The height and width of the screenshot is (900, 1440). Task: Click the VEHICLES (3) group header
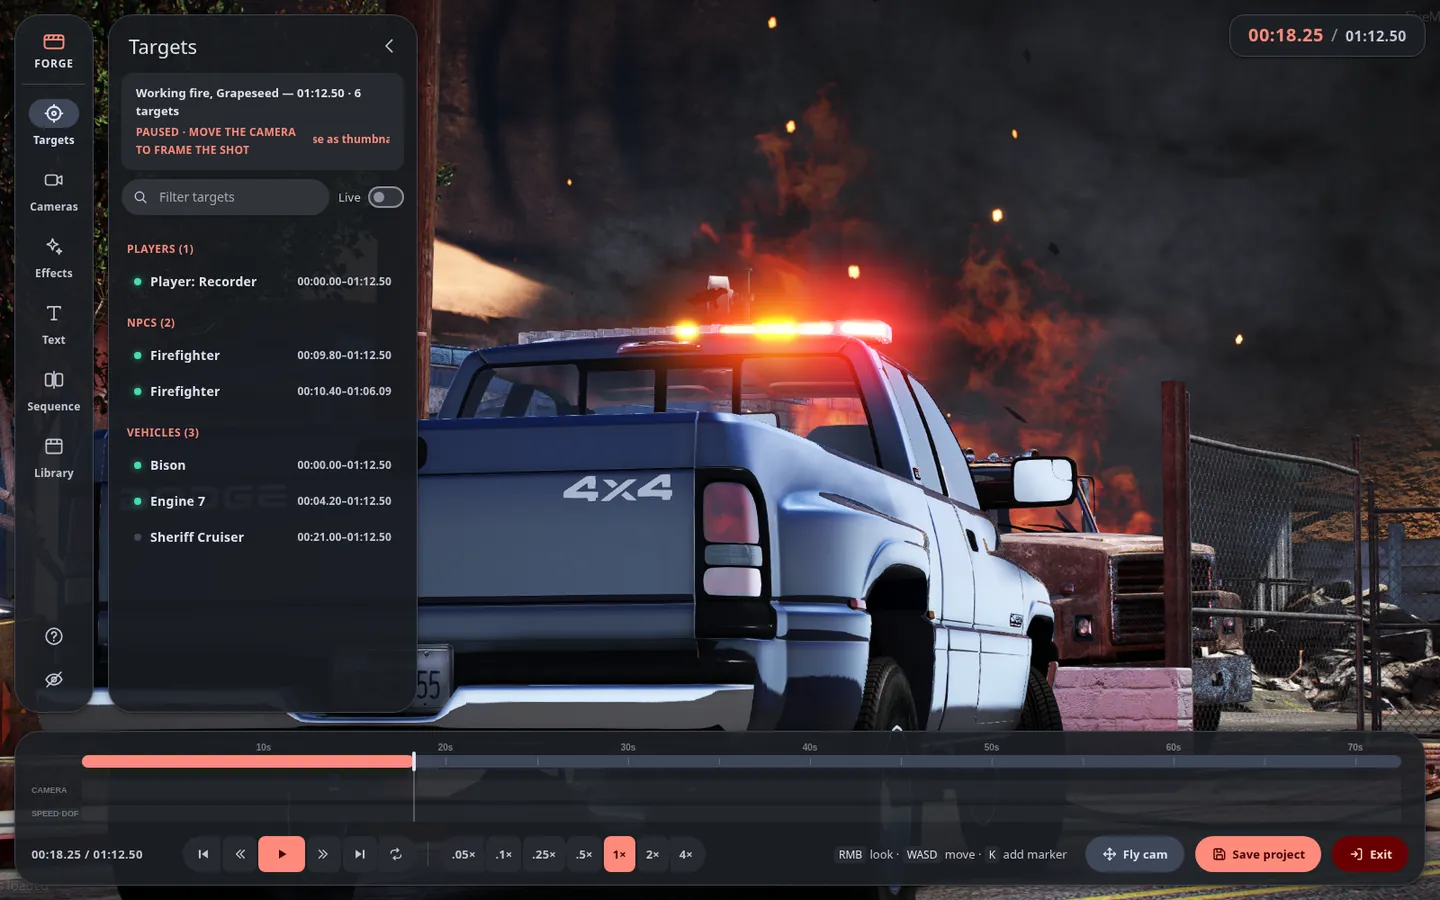[x=163, y=433]
